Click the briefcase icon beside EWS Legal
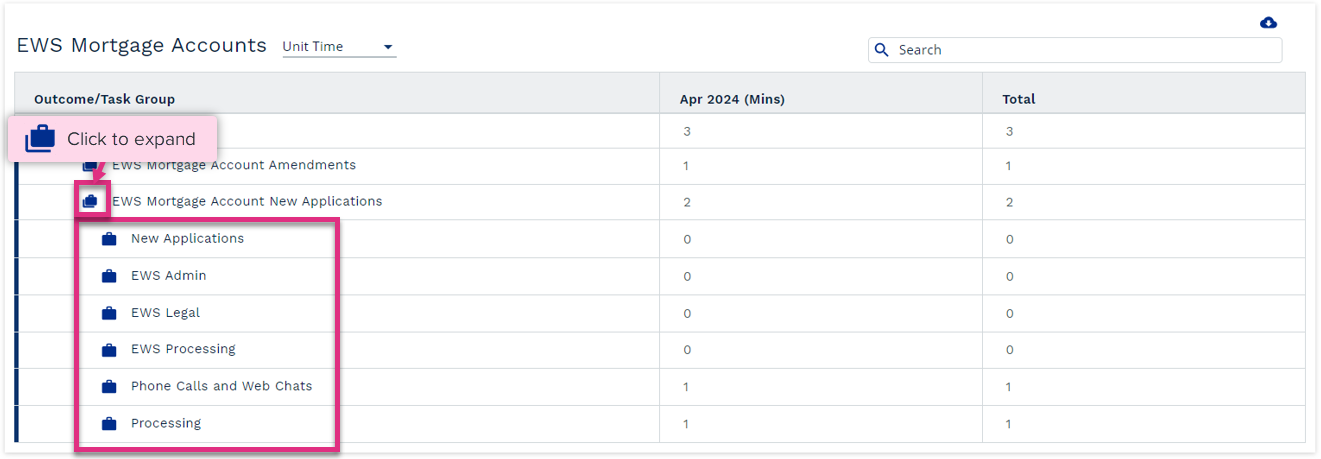Screen dimensions: 1321x459 (109, 313)
